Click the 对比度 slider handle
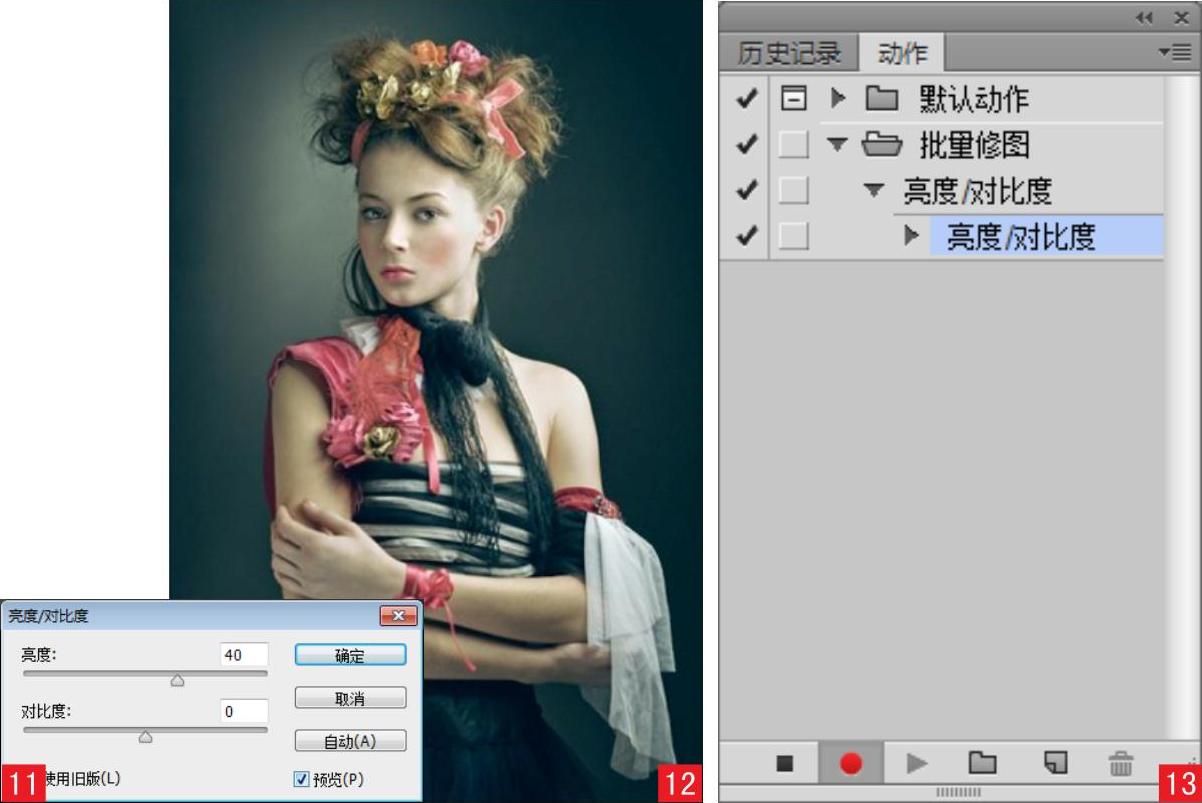The image size is (1202, 803). click(145, 737)
